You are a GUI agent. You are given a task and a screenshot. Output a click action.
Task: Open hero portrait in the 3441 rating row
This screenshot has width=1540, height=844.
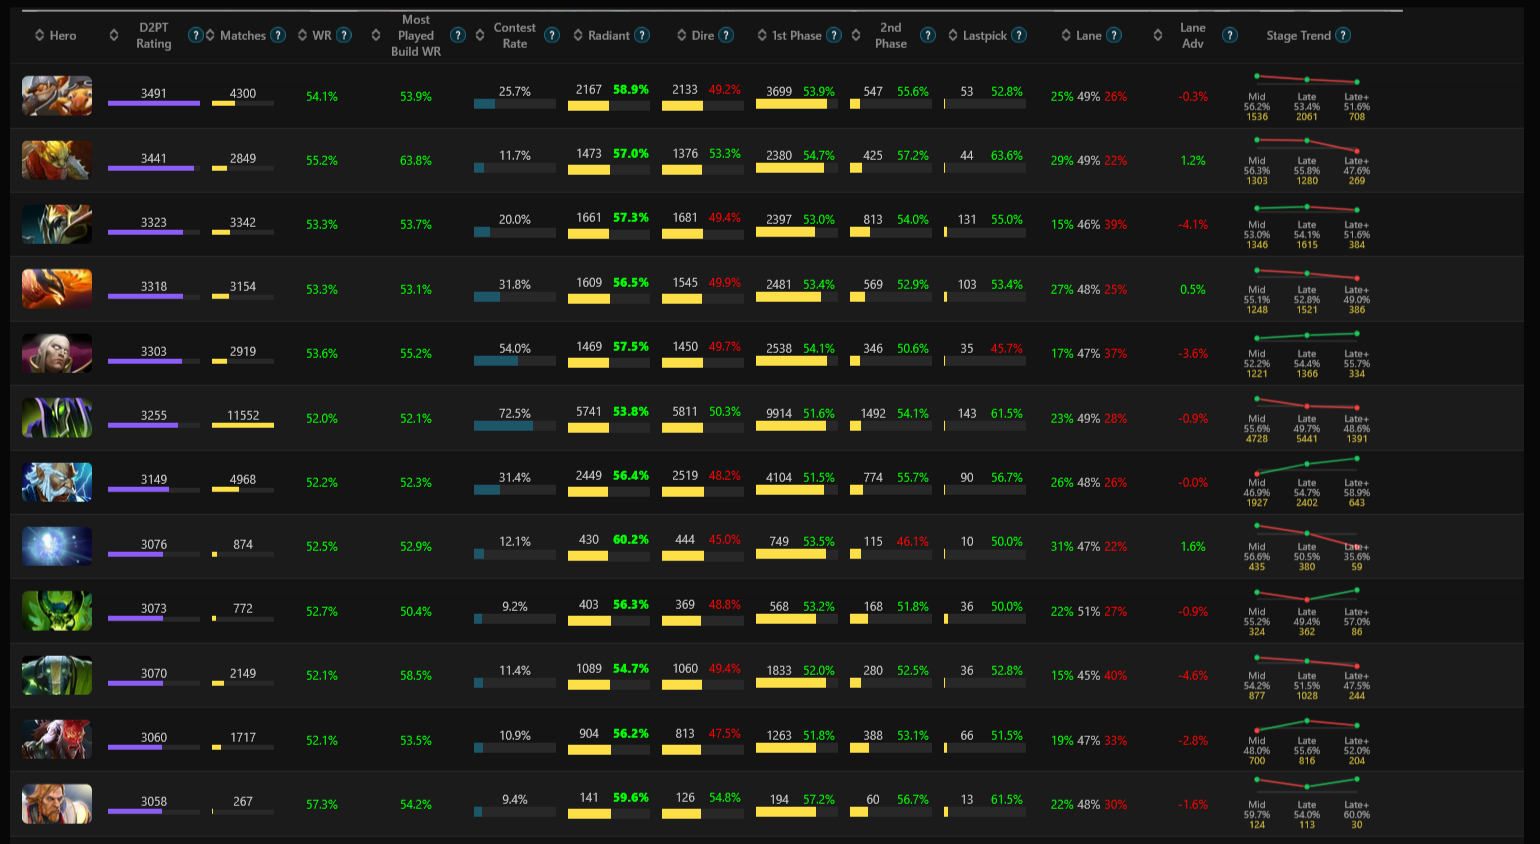57,160
